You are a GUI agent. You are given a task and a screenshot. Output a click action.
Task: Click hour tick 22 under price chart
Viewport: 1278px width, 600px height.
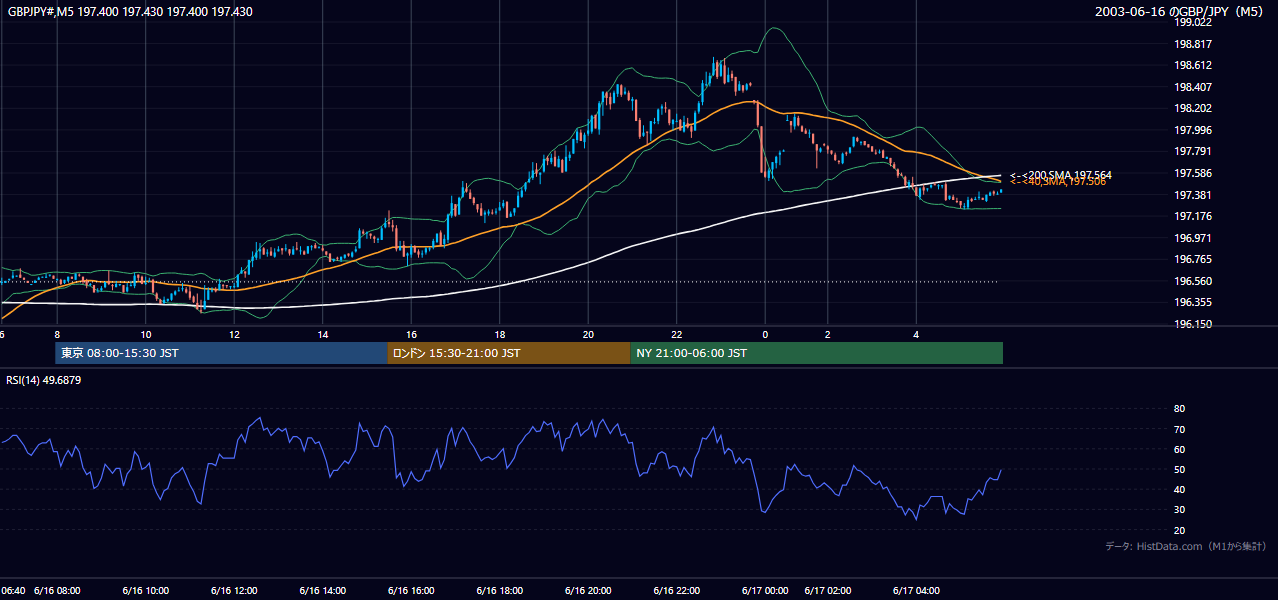point(677,334)
